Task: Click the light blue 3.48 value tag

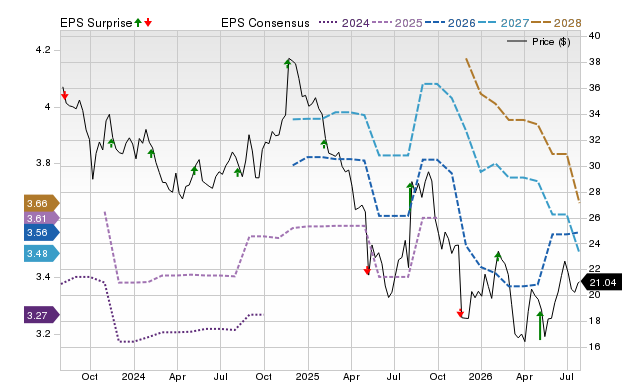Action: 42,253
